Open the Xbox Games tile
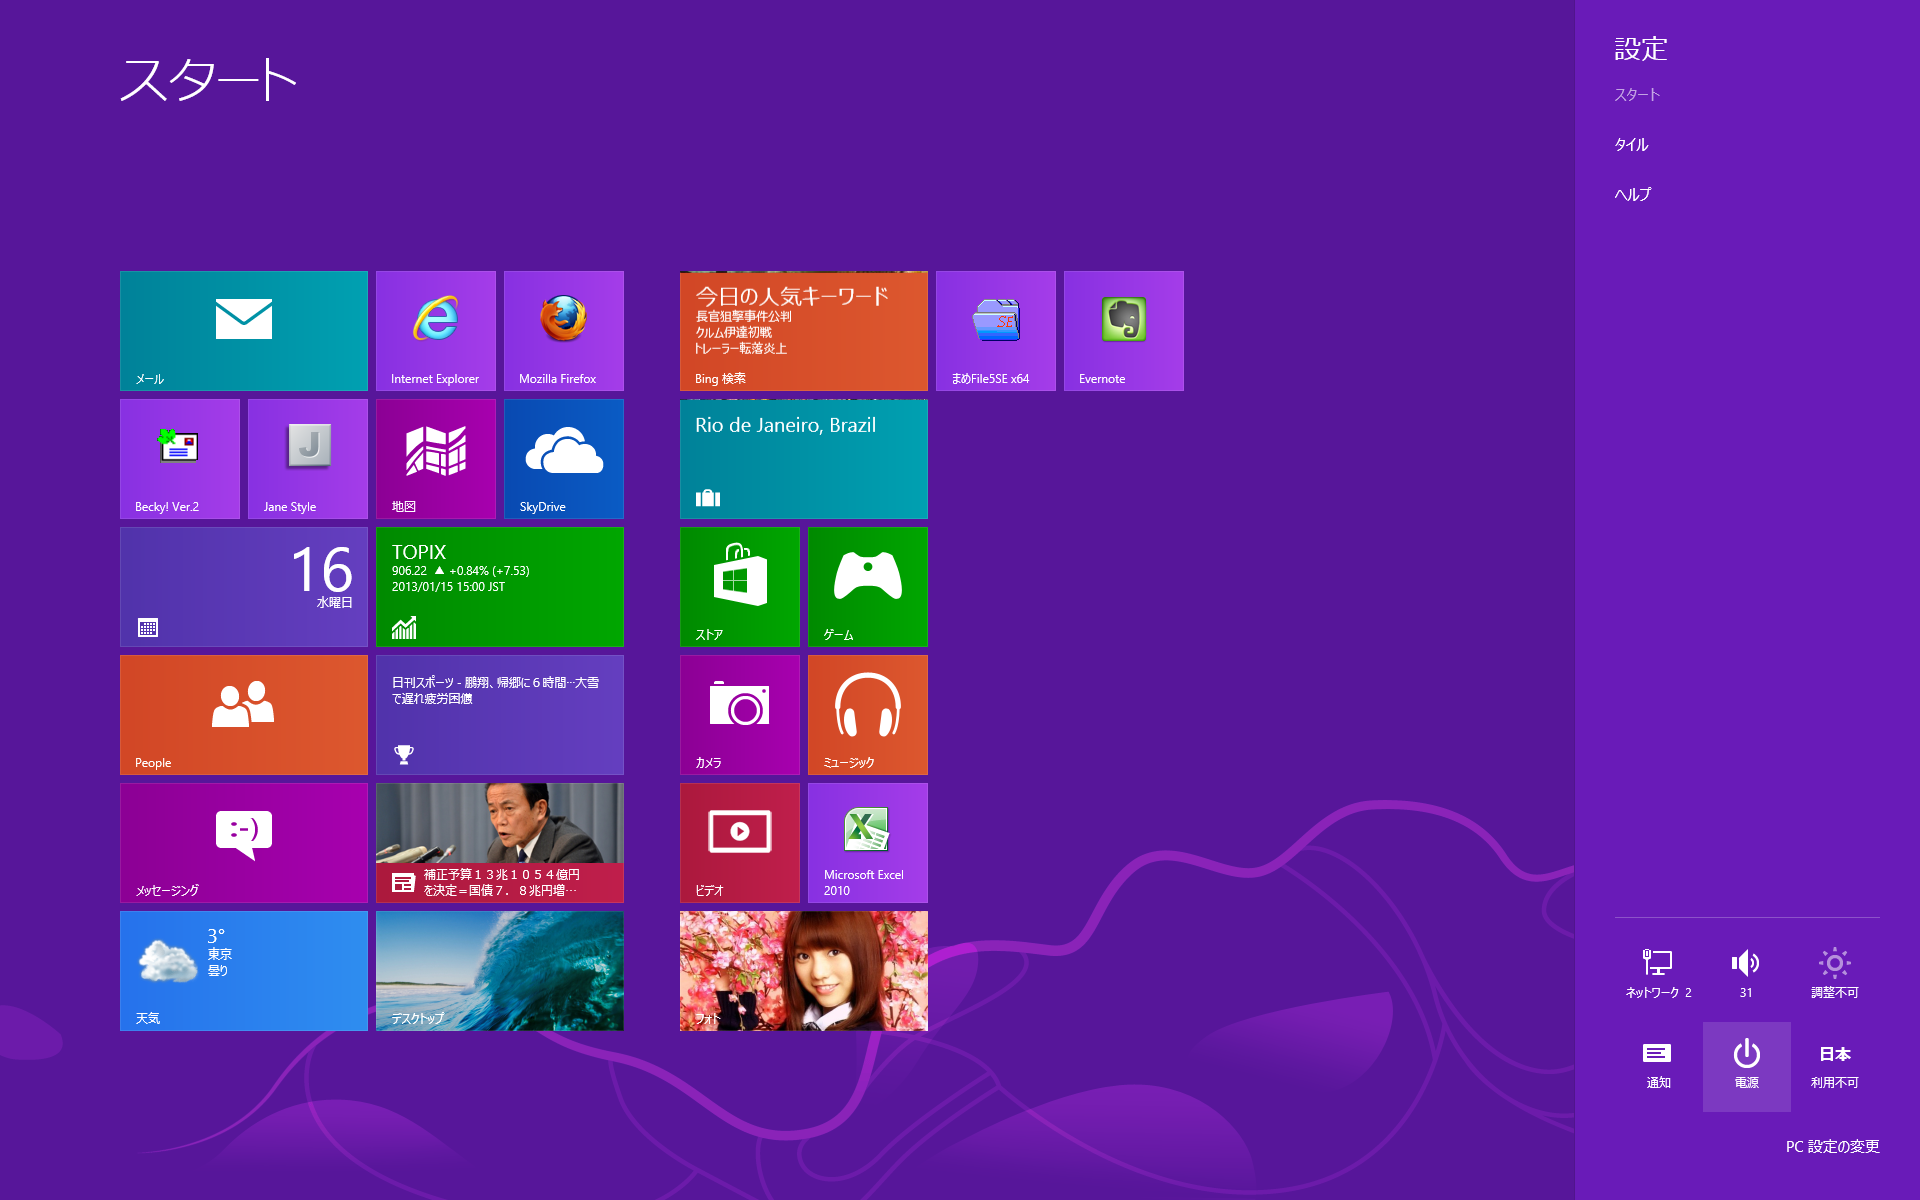This screenshot has height=1200, width=1920. click(x=867, y=586)
